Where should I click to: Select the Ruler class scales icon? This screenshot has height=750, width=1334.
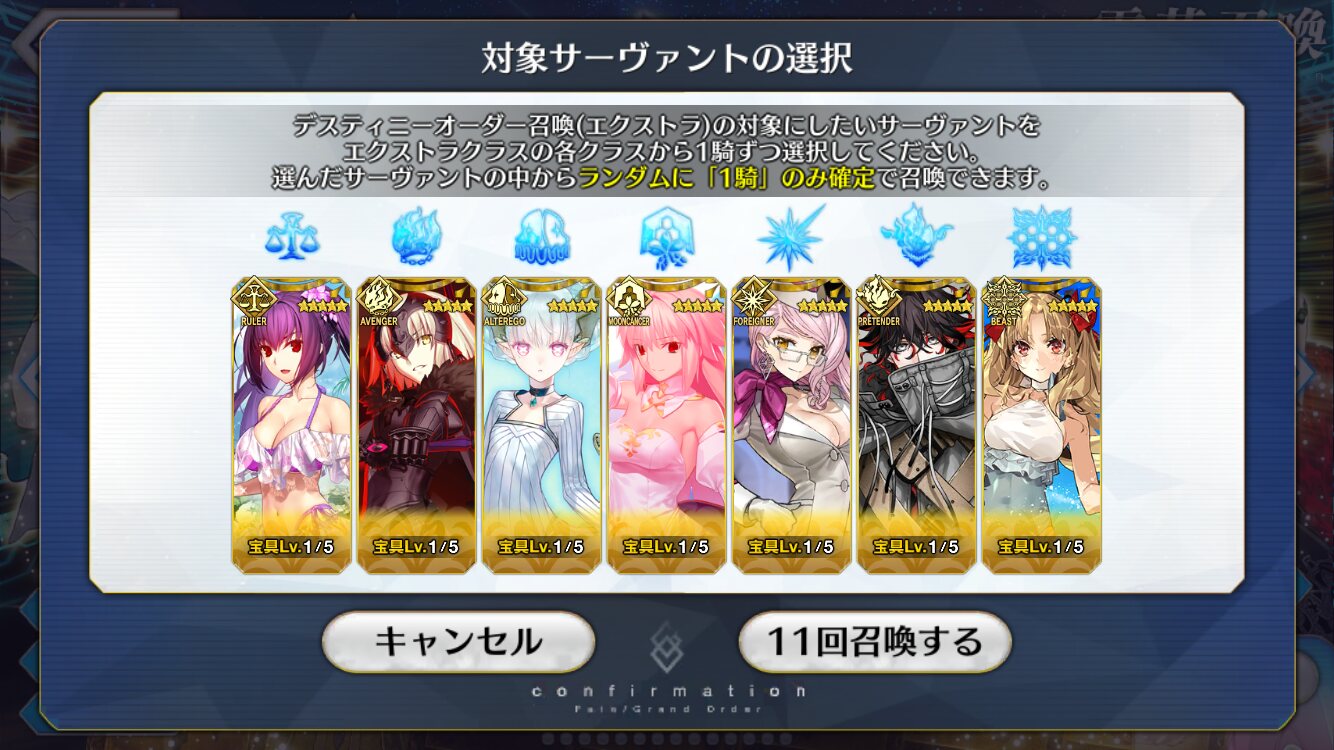tap(291, 237)
